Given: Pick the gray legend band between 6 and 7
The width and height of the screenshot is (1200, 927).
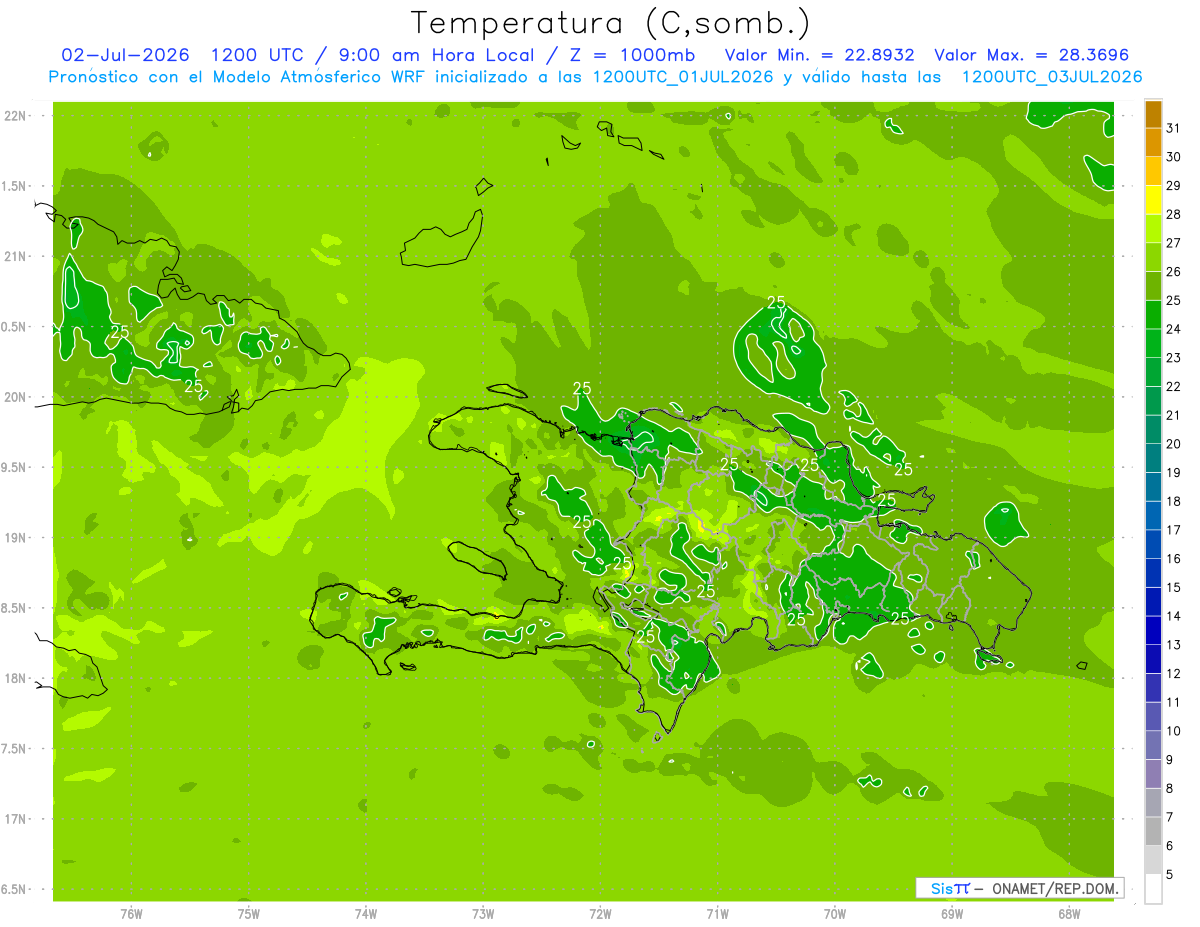Looking at the screenshot, I should [1153, 831].
